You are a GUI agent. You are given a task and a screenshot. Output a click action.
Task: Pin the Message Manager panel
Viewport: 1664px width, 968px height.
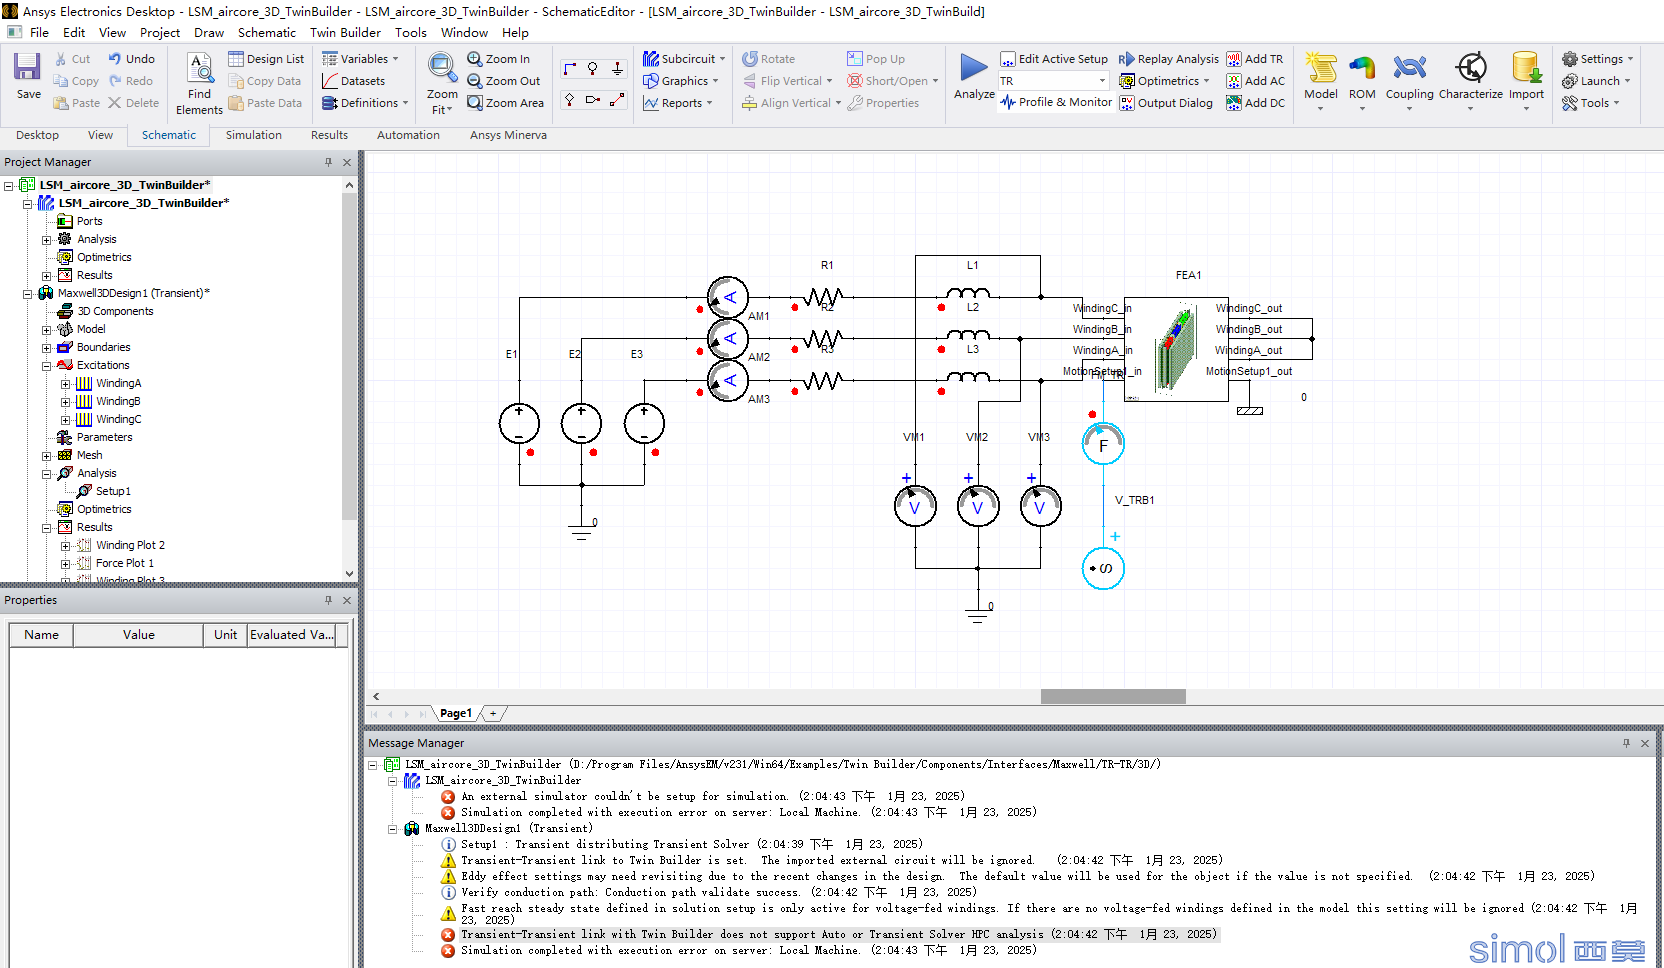click(x=1626, y=743)
